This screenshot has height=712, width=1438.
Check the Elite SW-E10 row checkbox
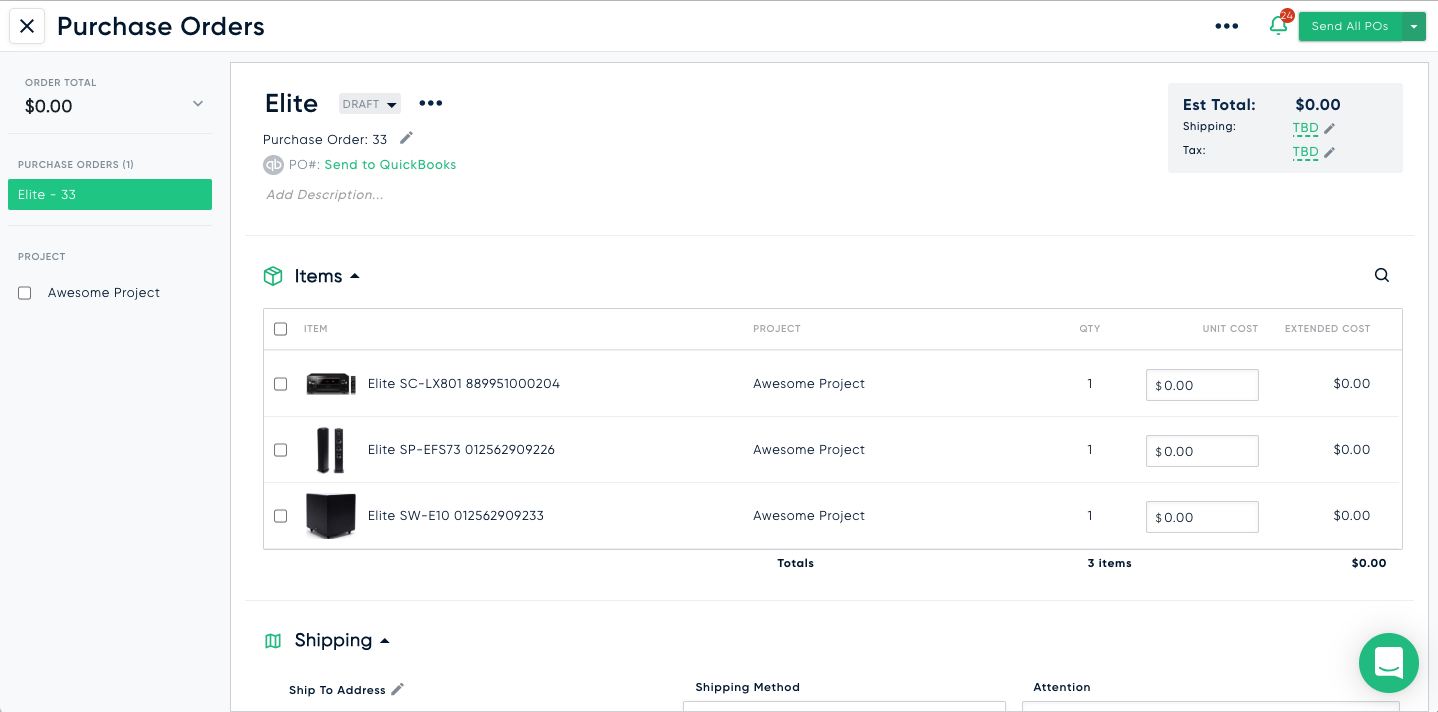tap(280, 516)
